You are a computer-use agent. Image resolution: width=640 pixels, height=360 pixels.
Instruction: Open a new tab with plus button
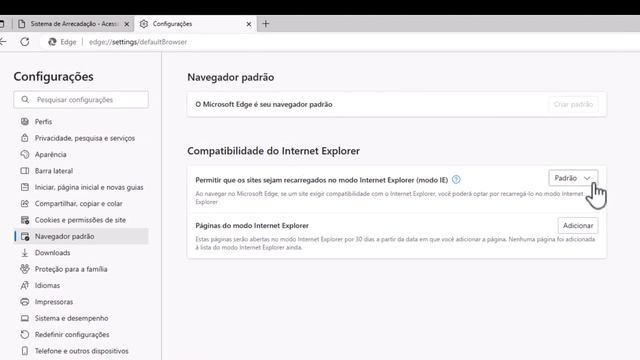click(x=266, y=24)
